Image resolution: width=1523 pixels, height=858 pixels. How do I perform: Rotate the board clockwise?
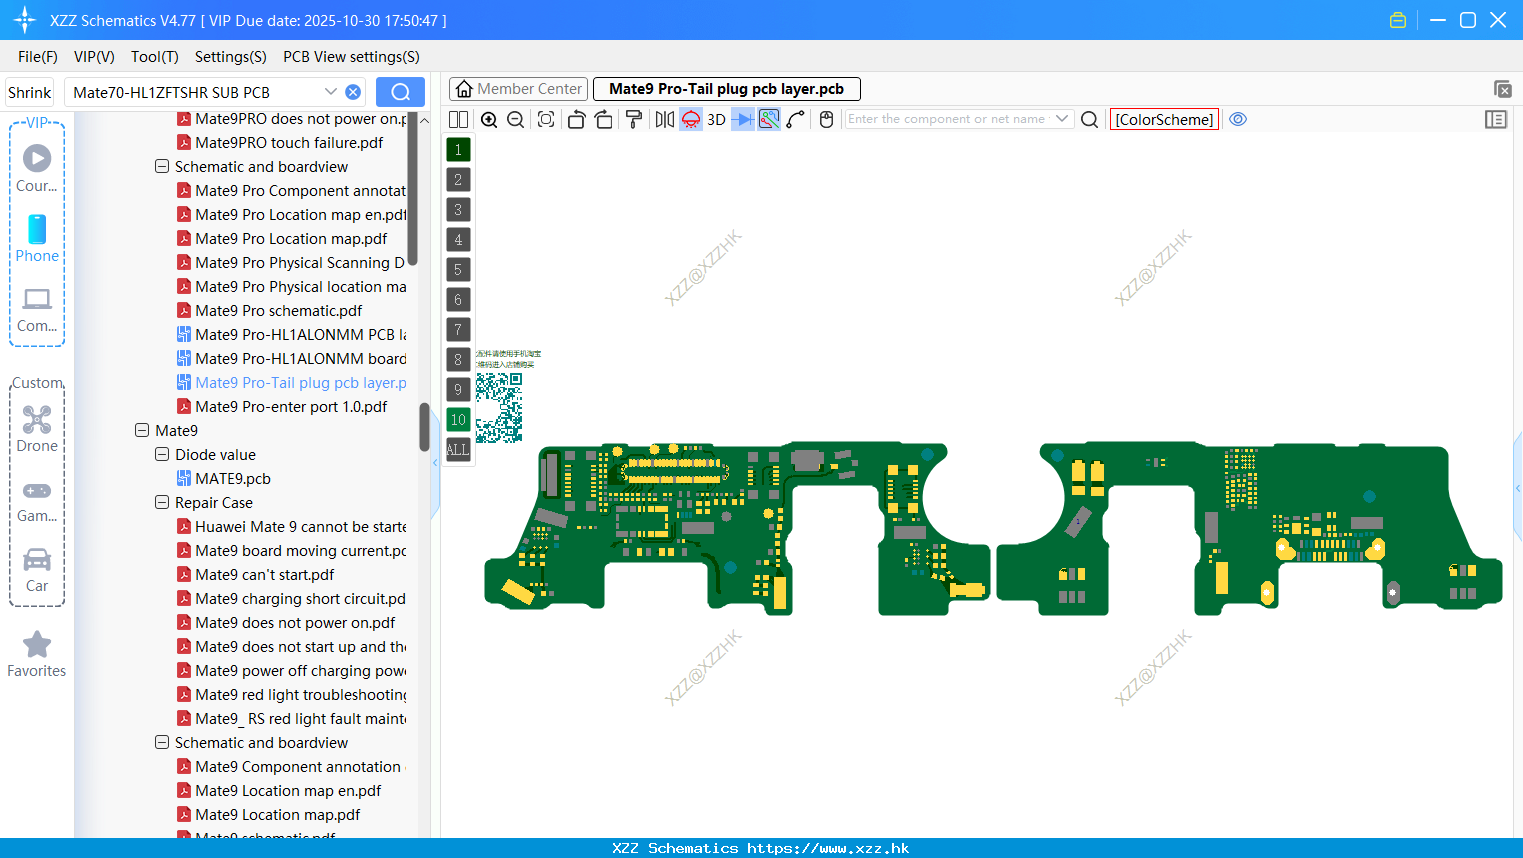coord(603,120)
